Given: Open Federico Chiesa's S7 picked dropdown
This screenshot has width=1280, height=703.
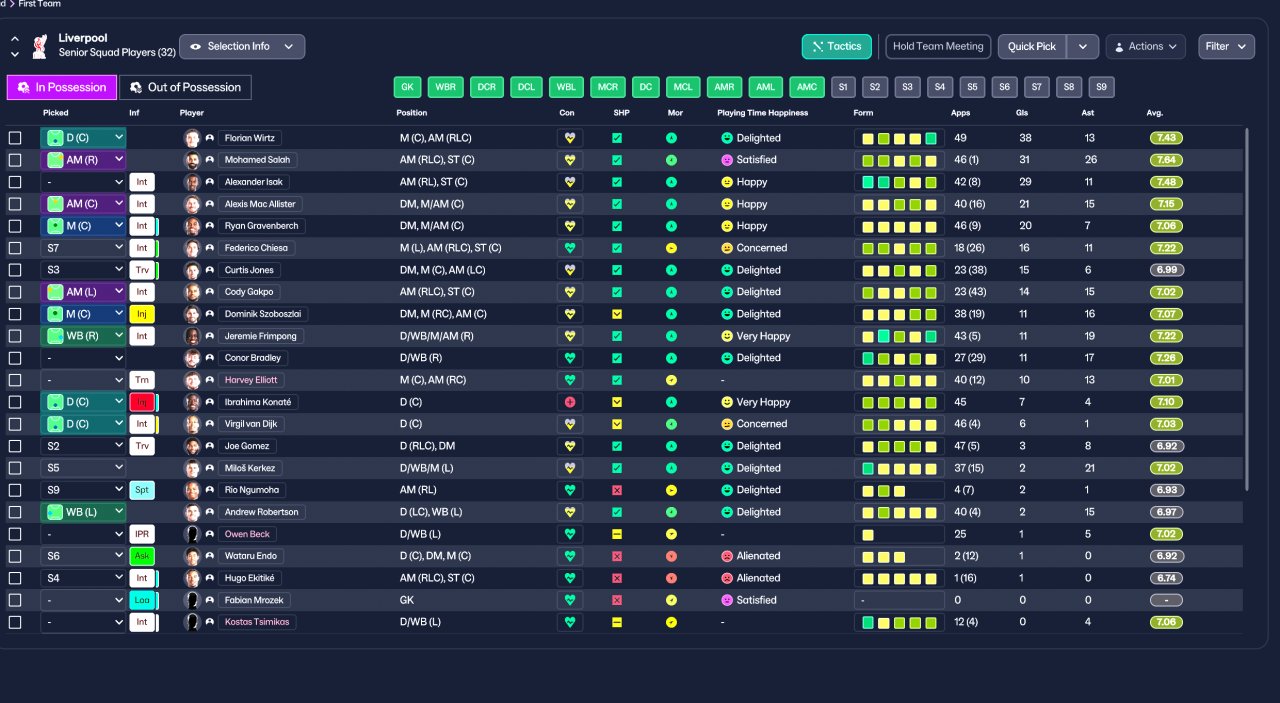Looking at the screenshot, I should (83, 248).
